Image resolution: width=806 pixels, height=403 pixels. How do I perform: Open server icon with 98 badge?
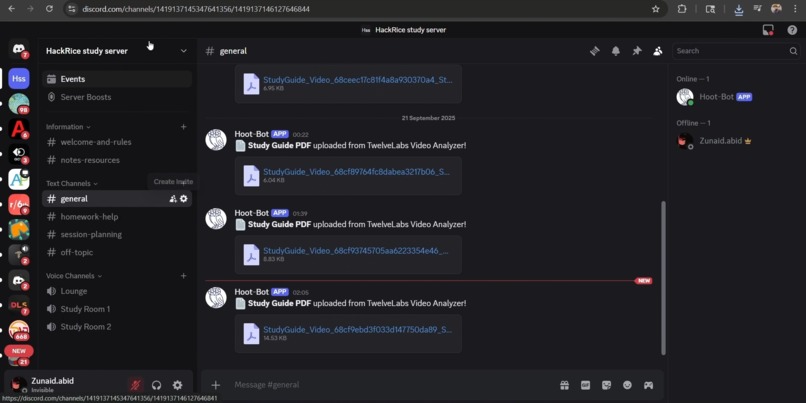point(19,104)
